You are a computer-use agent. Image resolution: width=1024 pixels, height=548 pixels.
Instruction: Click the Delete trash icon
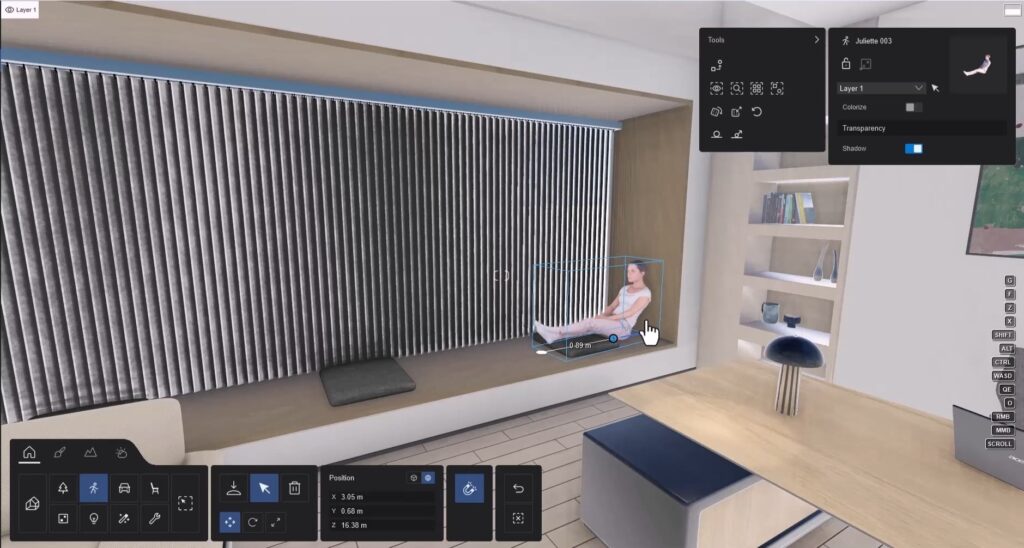coord(295,488)
